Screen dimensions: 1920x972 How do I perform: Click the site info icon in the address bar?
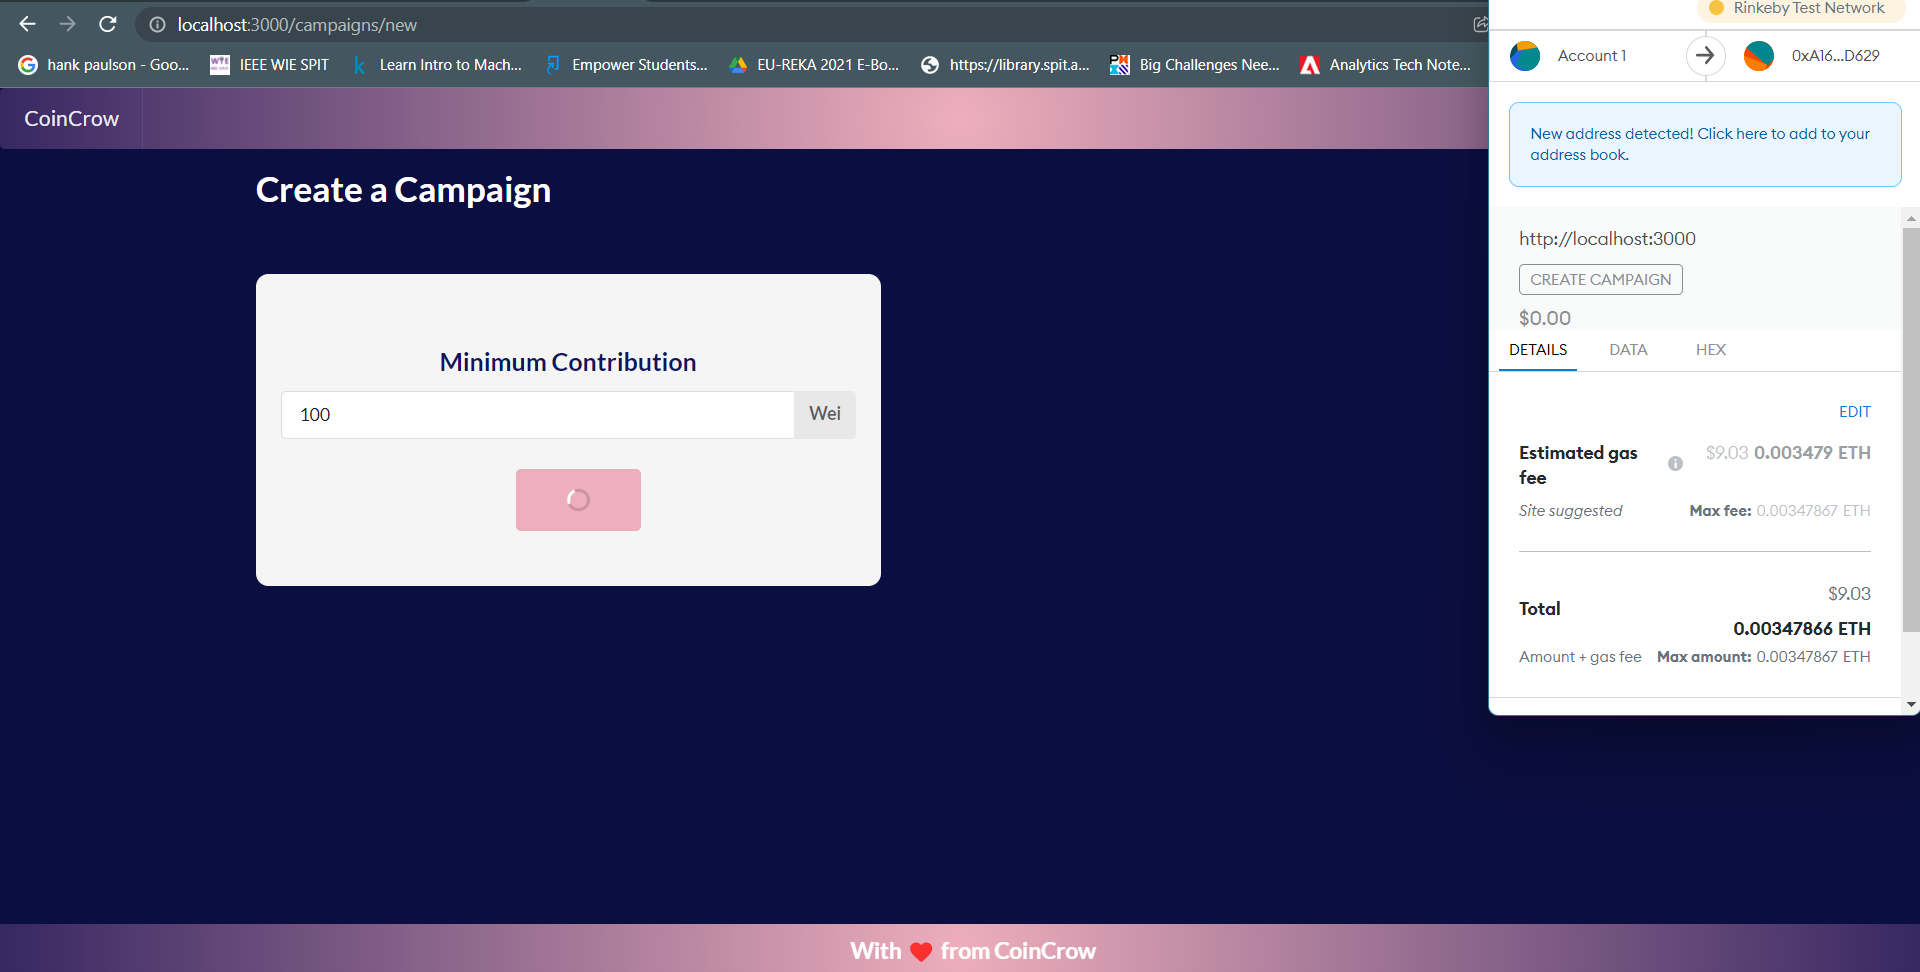pos(156,24)
